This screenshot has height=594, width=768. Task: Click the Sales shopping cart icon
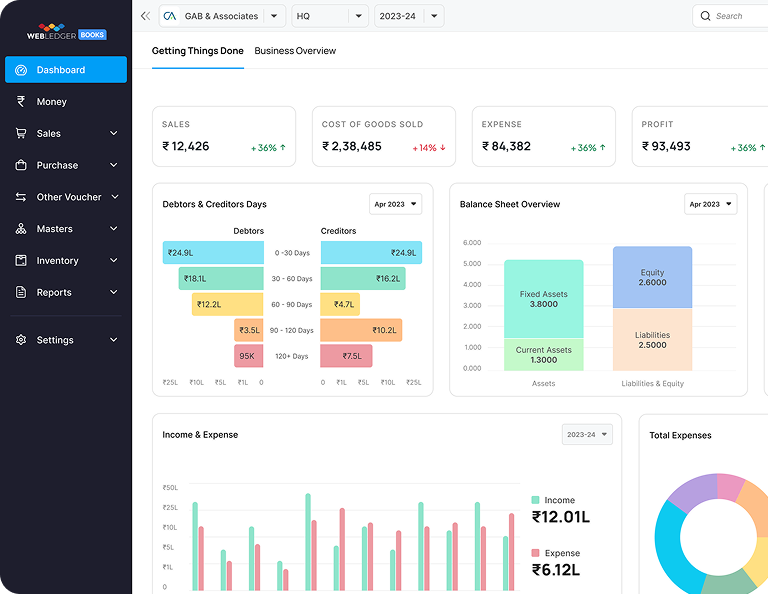tap(21, 133)
